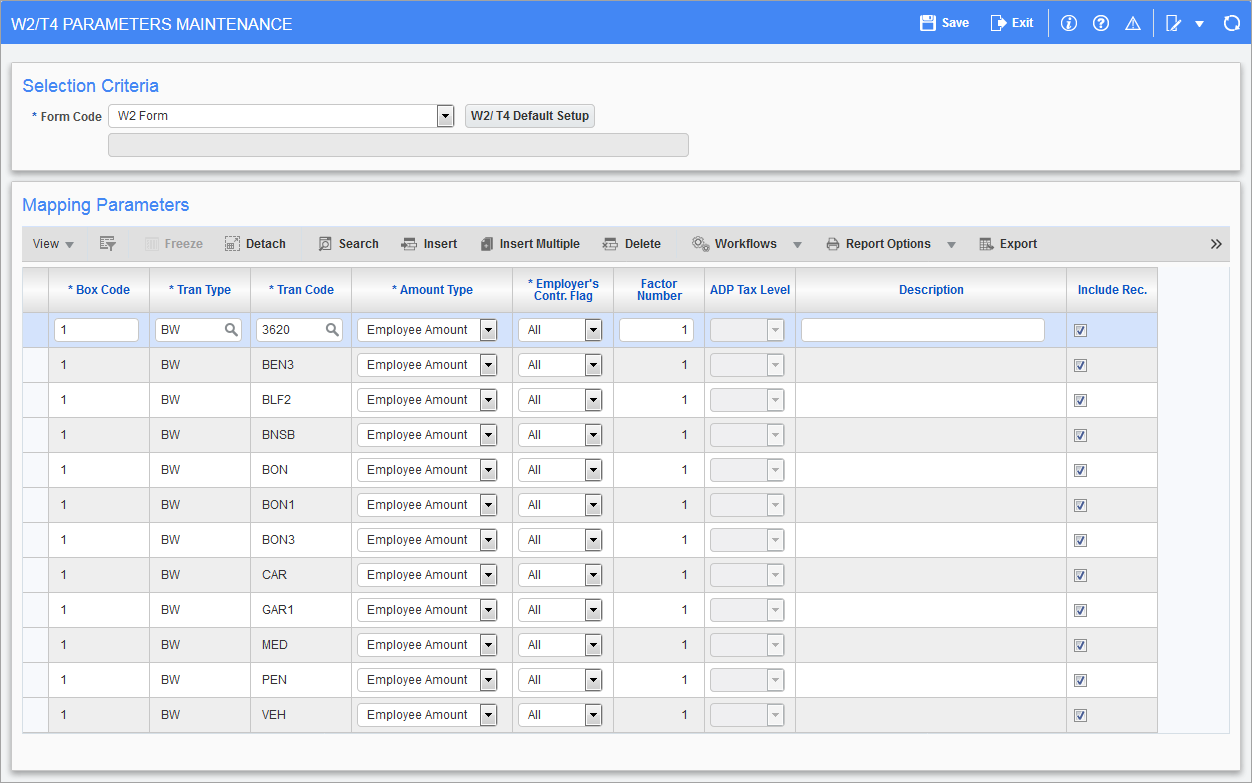
Task: Click the W2/ T4 Default Setup button
Action: pos(530,116)
